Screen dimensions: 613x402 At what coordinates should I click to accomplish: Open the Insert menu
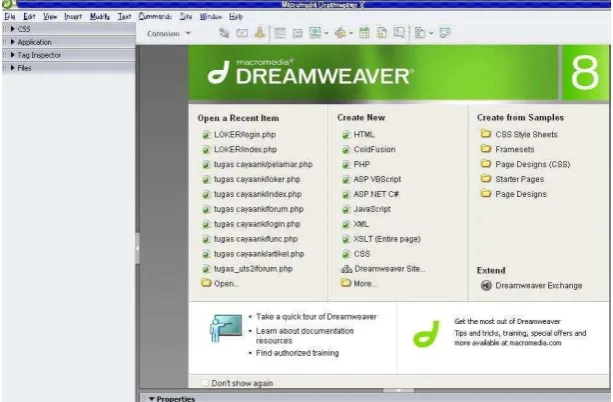coord(73,16)
